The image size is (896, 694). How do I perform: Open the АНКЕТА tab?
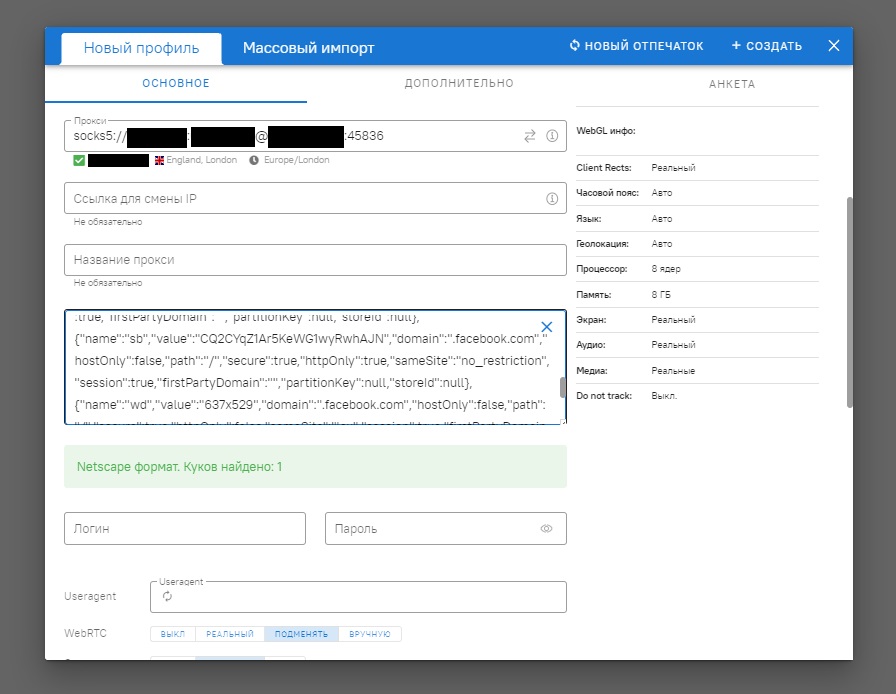point(731,84)
